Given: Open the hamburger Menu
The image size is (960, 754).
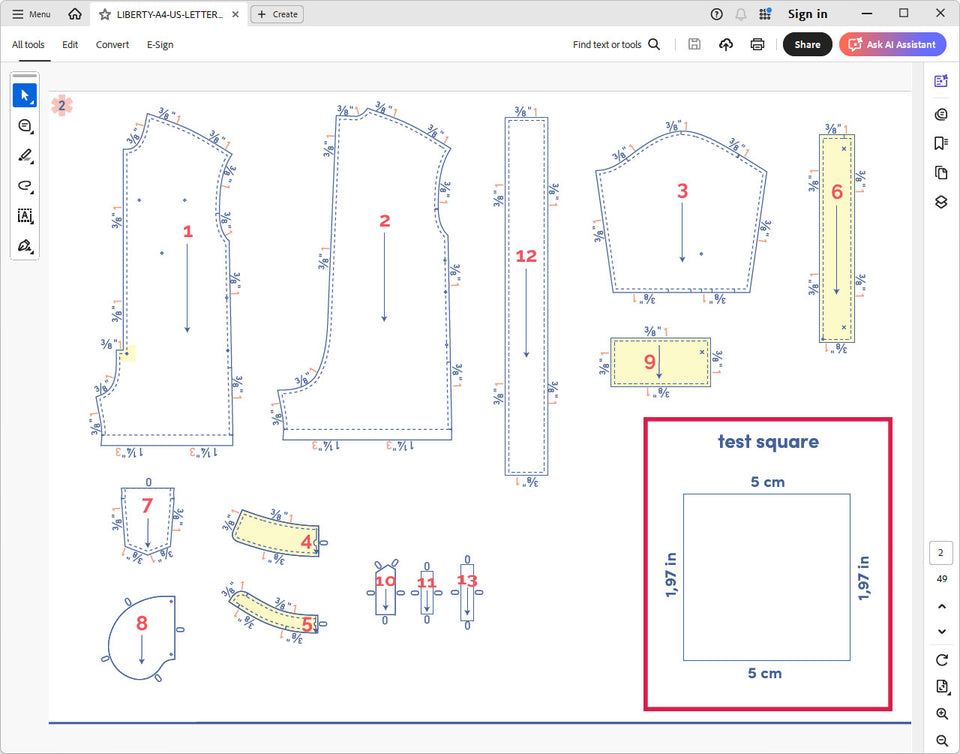Looking at the screenshot, I should (31, 14).
